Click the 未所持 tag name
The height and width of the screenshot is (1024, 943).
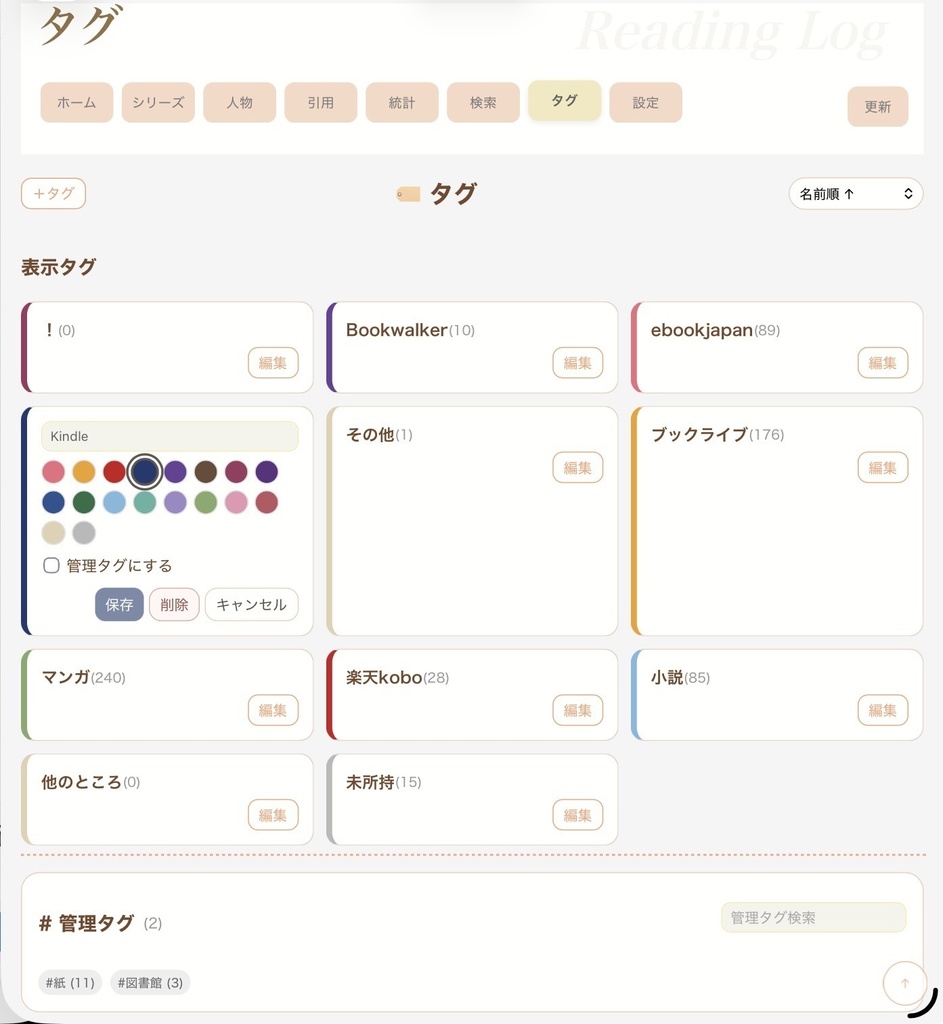370,782
